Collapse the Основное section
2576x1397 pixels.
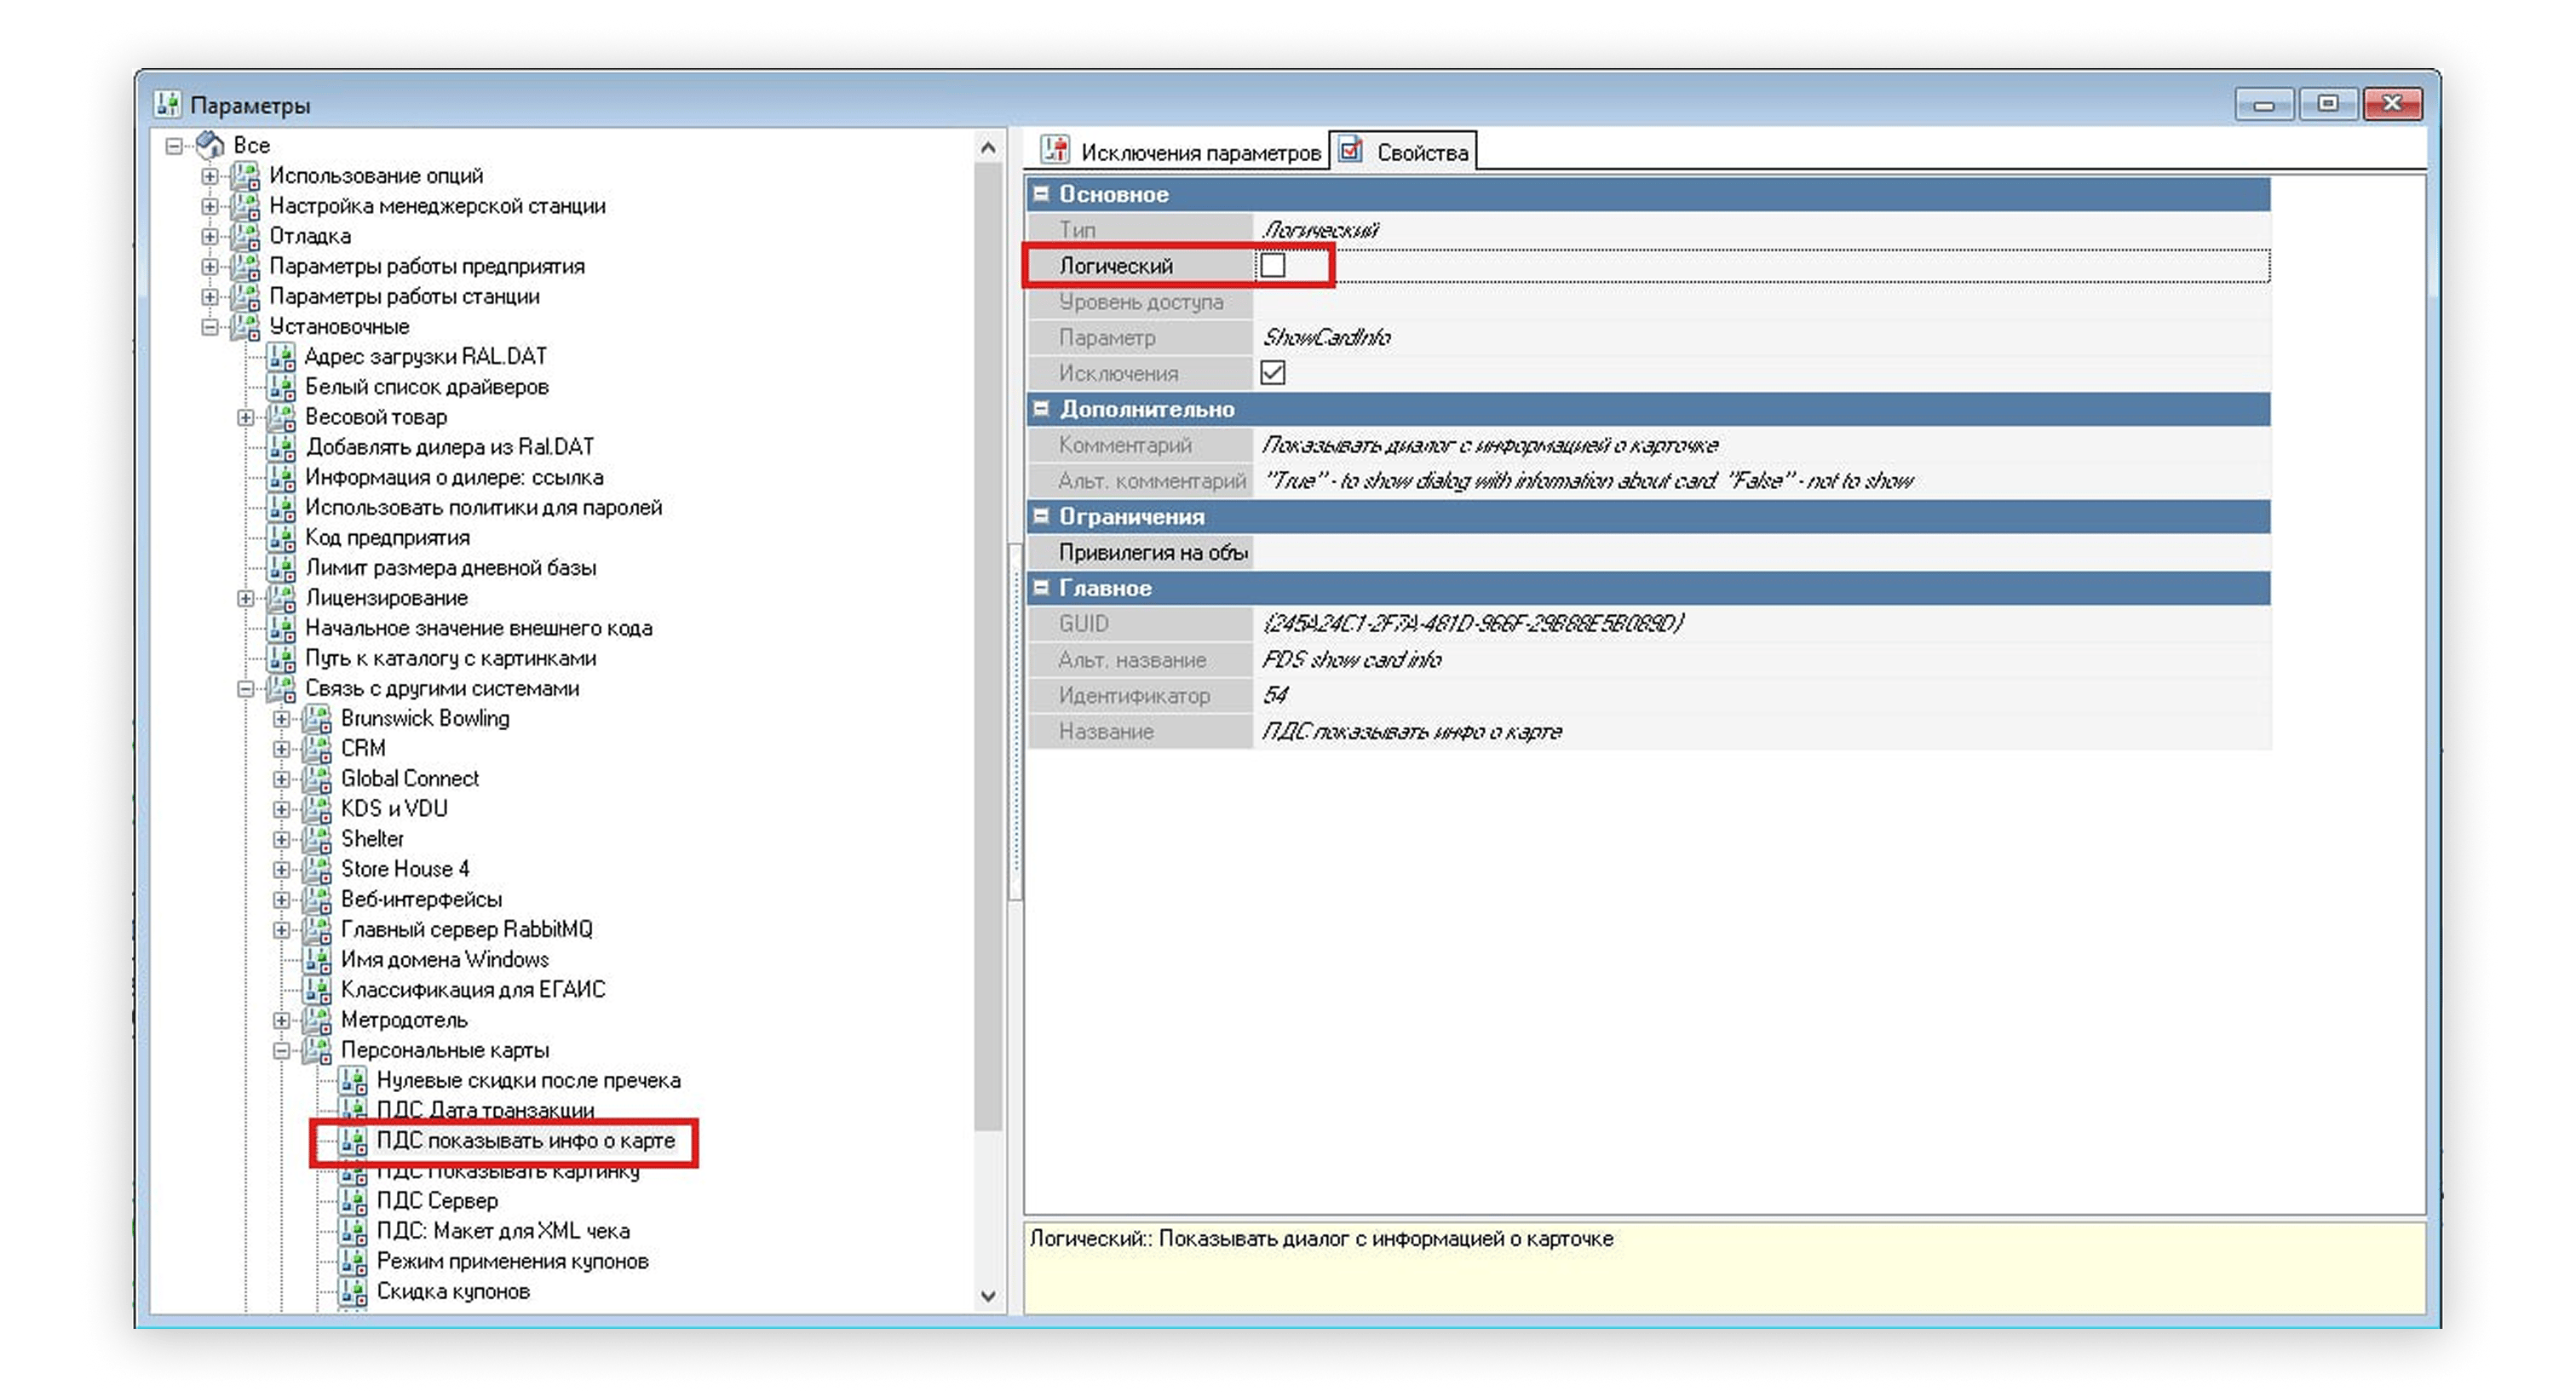coord(1041,194)
